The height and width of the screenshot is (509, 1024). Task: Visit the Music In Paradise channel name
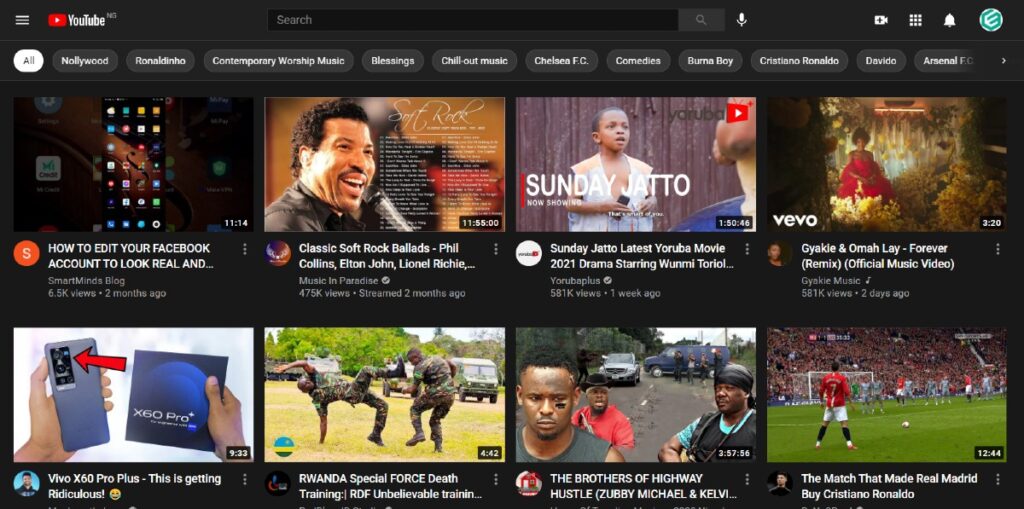[x=339, y=280]
